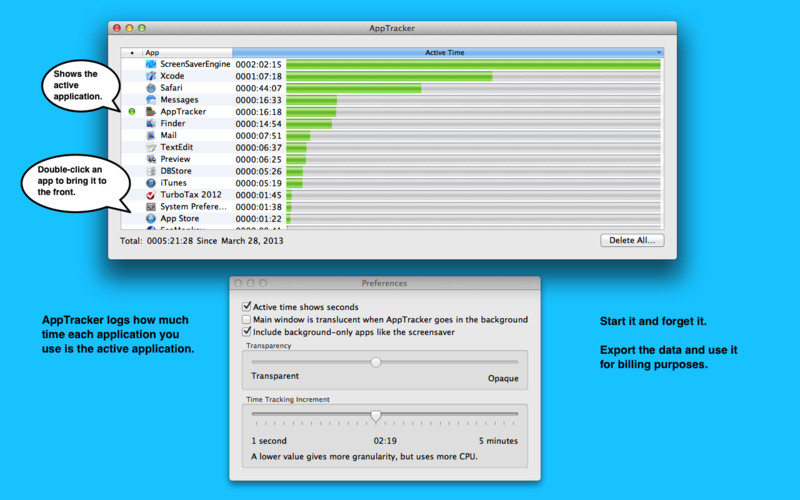Click the Mail app icon
800x500 pixels.
(151, 135)
